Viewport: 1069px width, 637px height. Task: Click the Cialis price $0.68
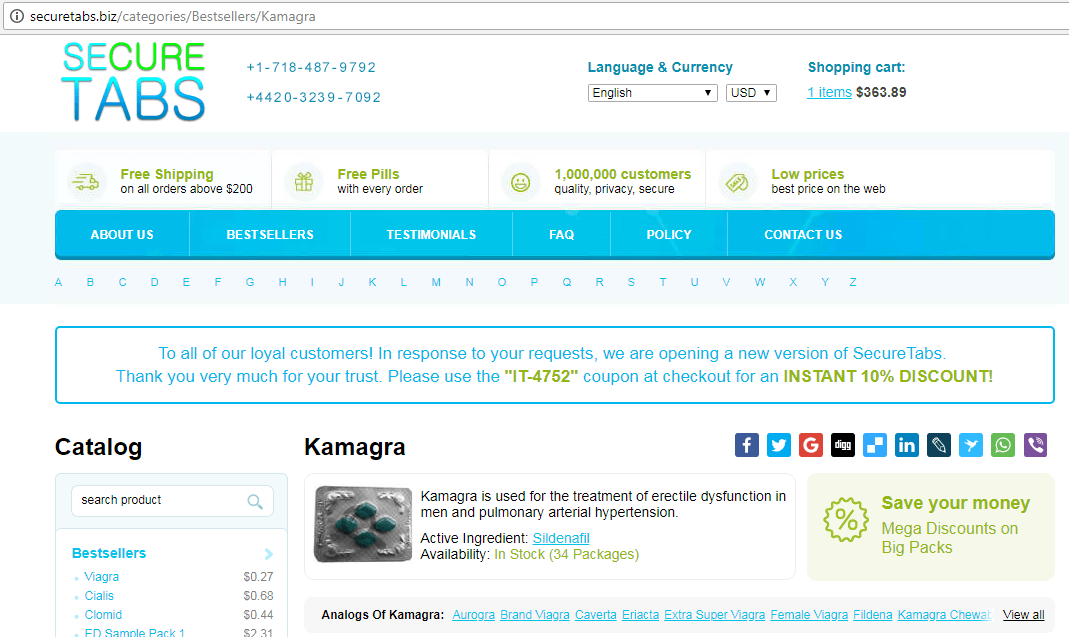click(258, 595)
